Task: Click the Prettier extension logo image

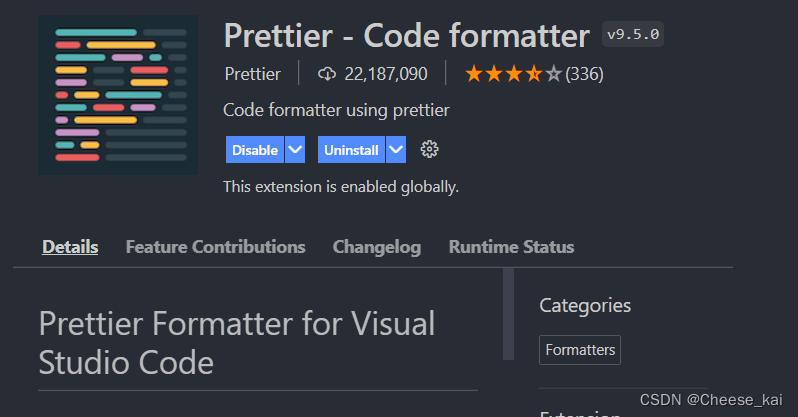Action: click(118, 95)
